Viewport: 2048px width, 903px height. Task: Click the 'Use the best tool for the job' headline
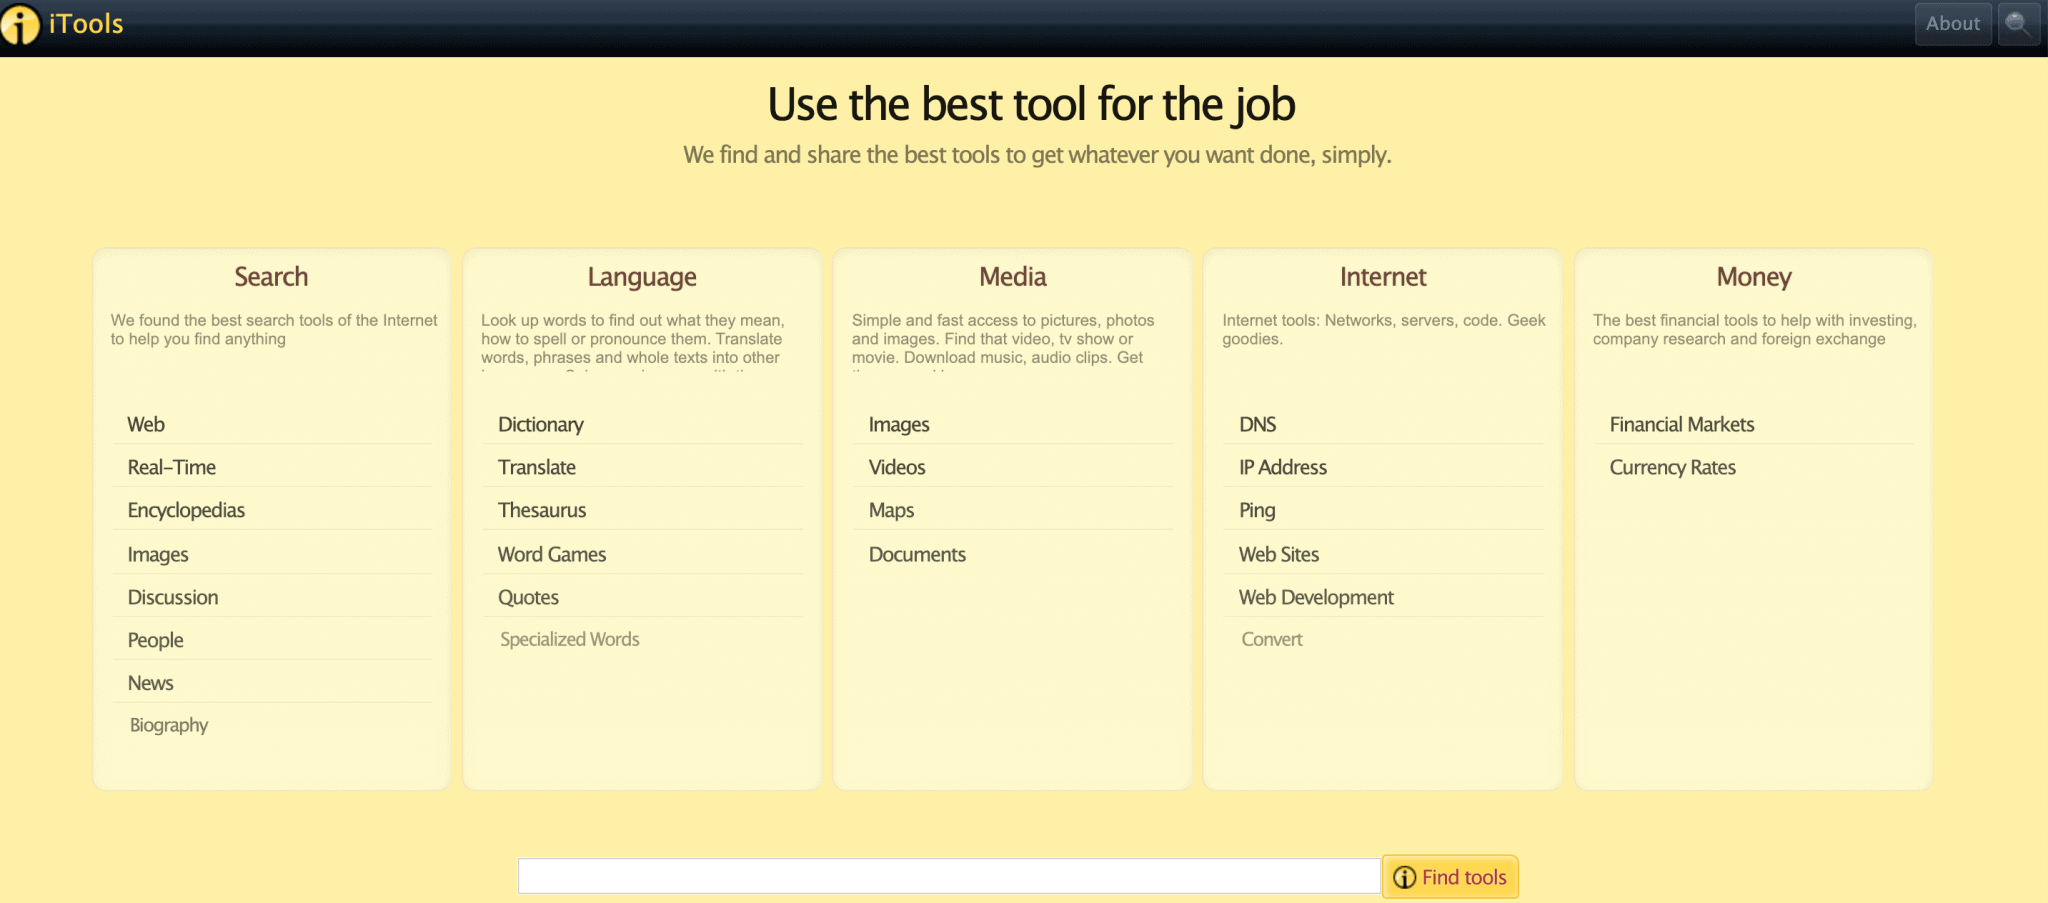coord(1032,105)
